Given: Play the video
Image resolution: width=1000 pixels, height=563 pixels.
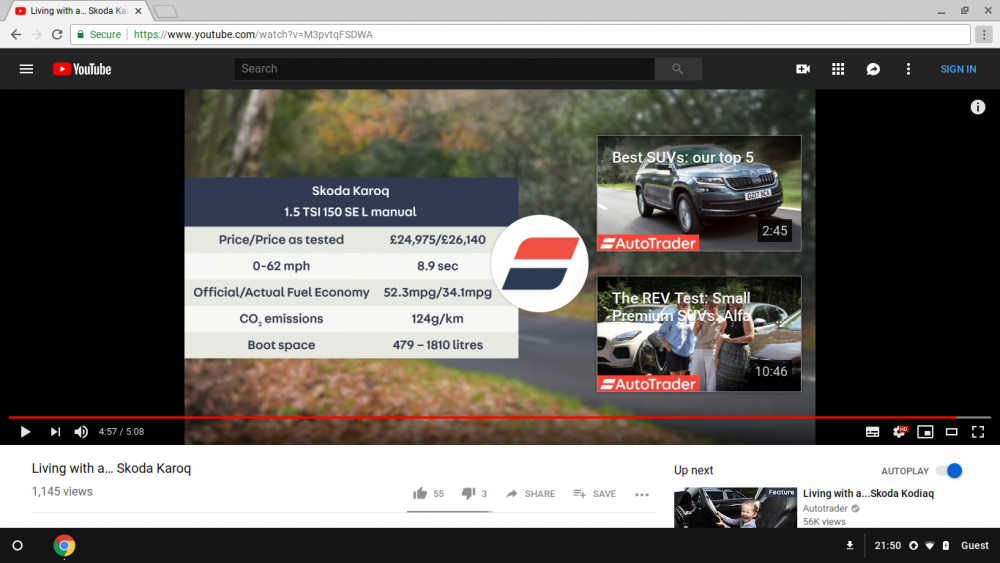Looking at the screenshot, I should coord(25,432).
